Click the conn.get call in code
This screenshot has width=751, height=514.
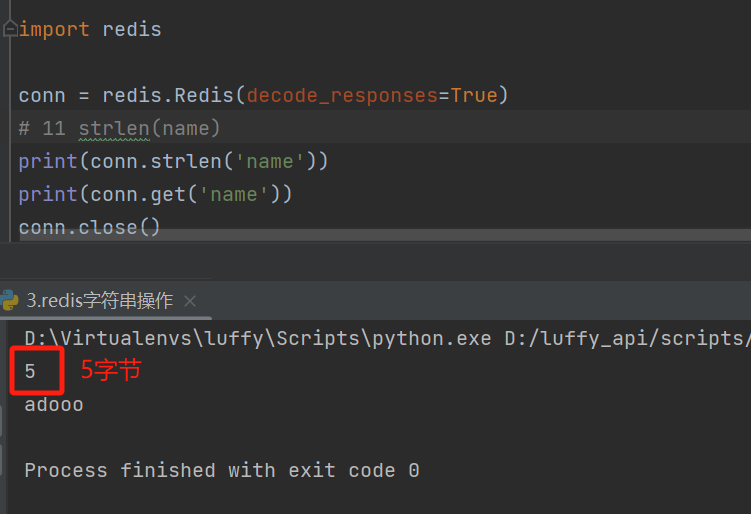[140, 194]
